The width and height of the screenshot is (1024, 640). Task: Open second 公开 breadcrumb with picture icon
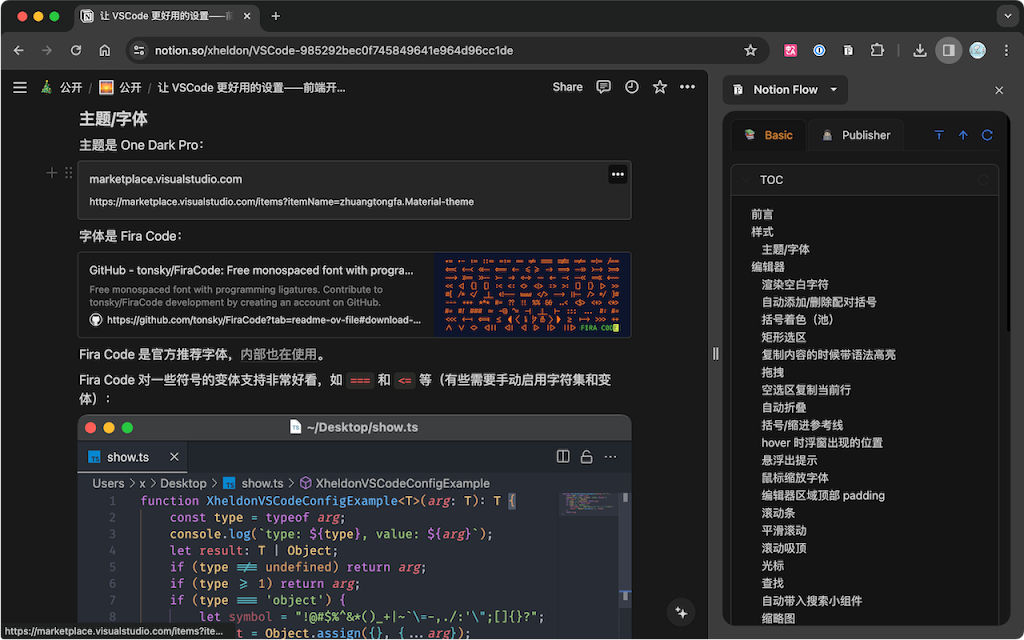(121, 88)
